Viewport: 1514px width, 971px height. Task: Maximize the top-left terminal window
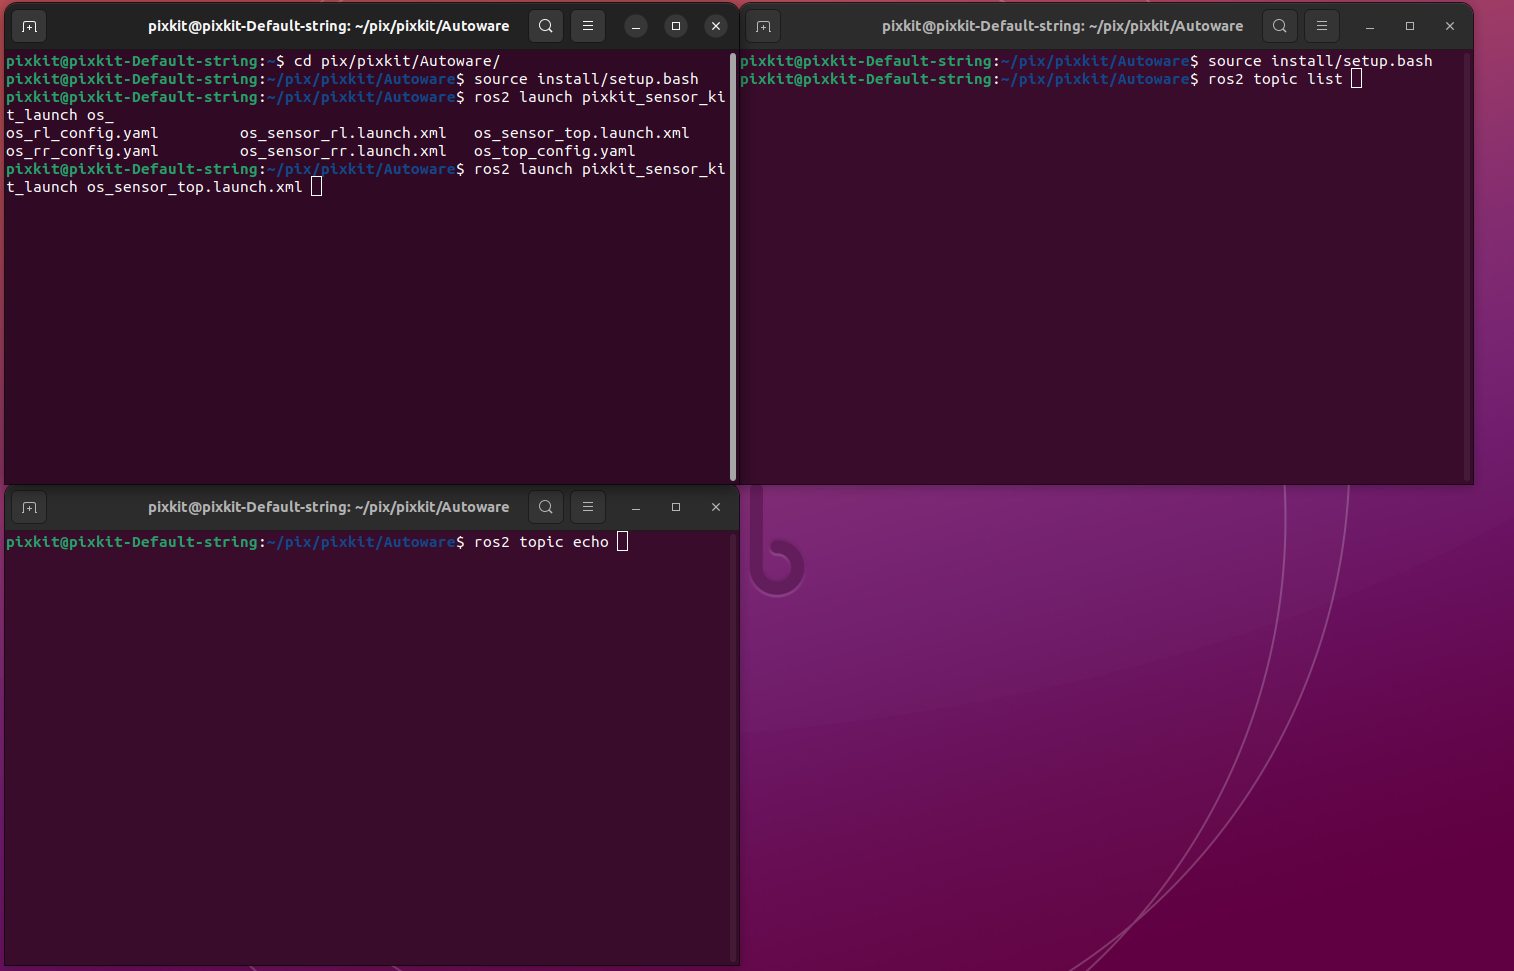coord(676,26)
